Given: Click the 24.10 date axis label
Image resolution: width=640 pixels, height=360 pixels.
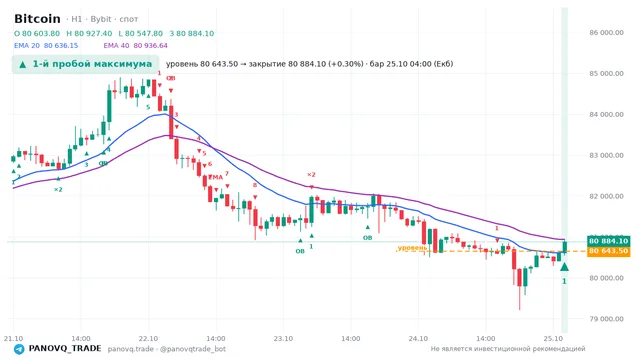Looking at the screenshot, I should [x=418, y=338].
